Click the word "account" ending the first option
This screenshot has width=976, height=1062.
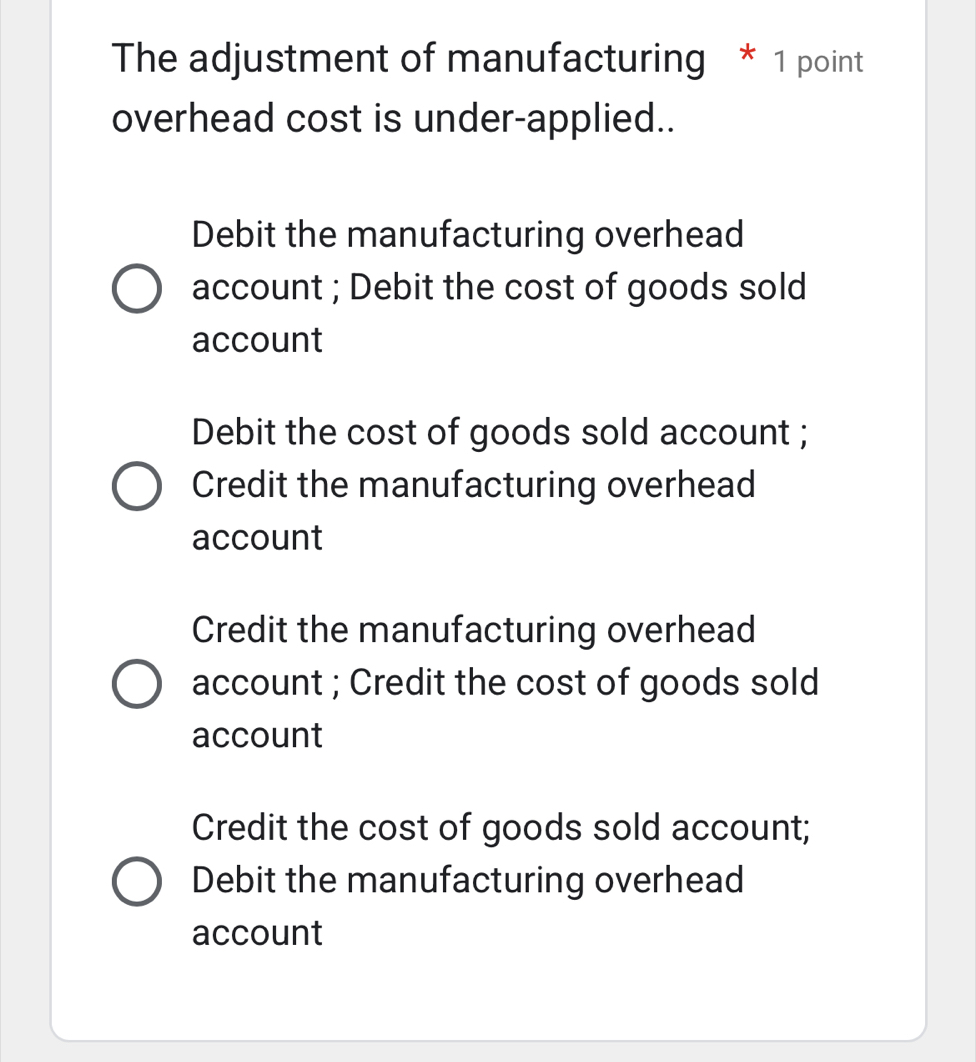[x=257, y=340]
